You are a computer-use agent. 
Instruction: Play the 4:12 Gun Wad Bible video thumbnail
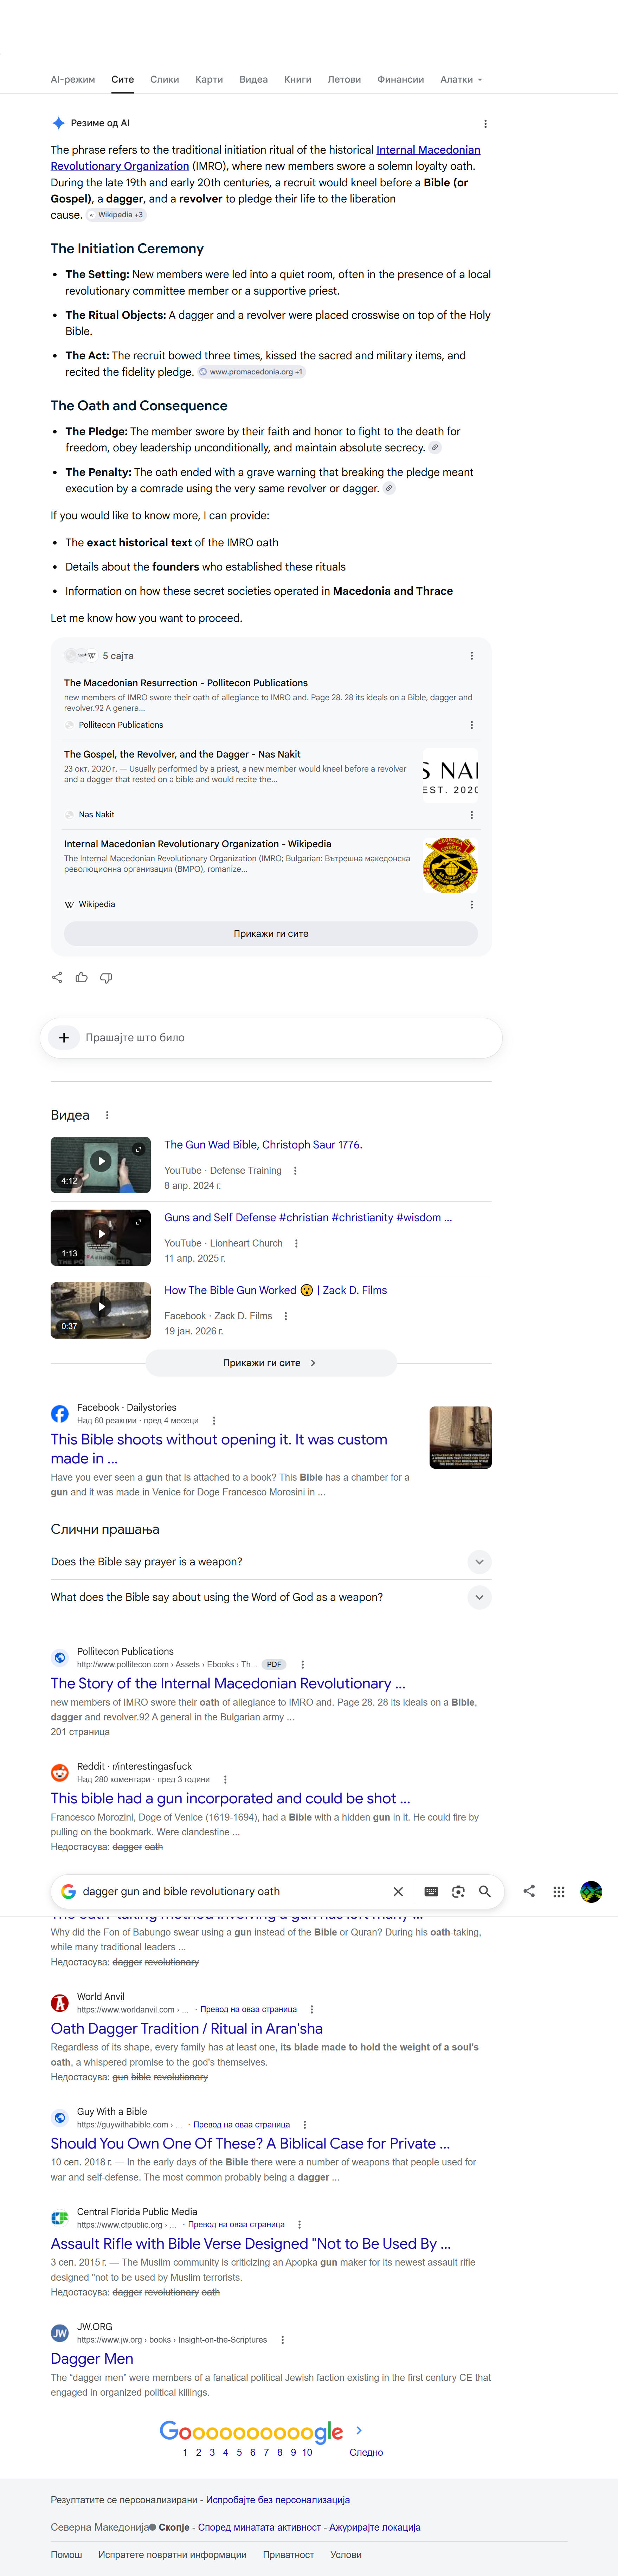pos(101,1165)
